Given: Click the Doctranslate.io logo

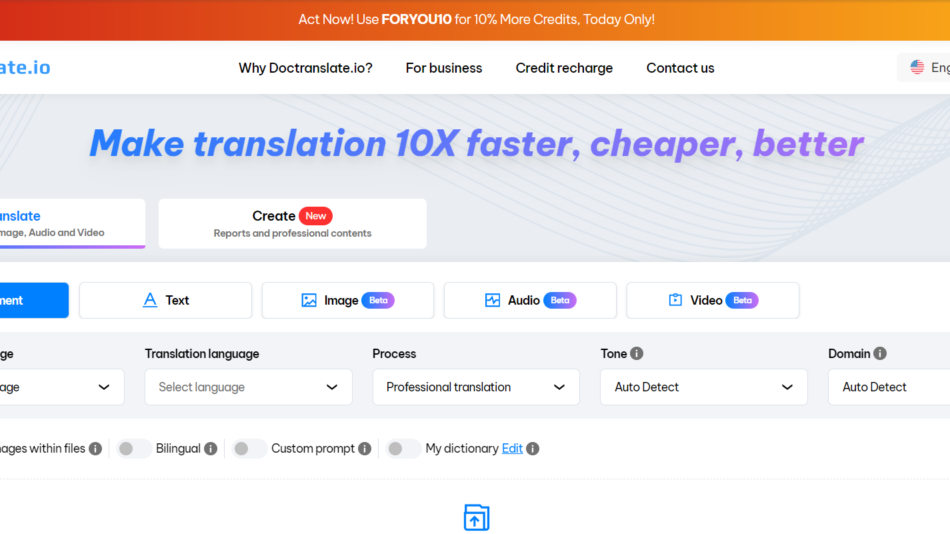Looking at the screenshot, I should point(25,67).
